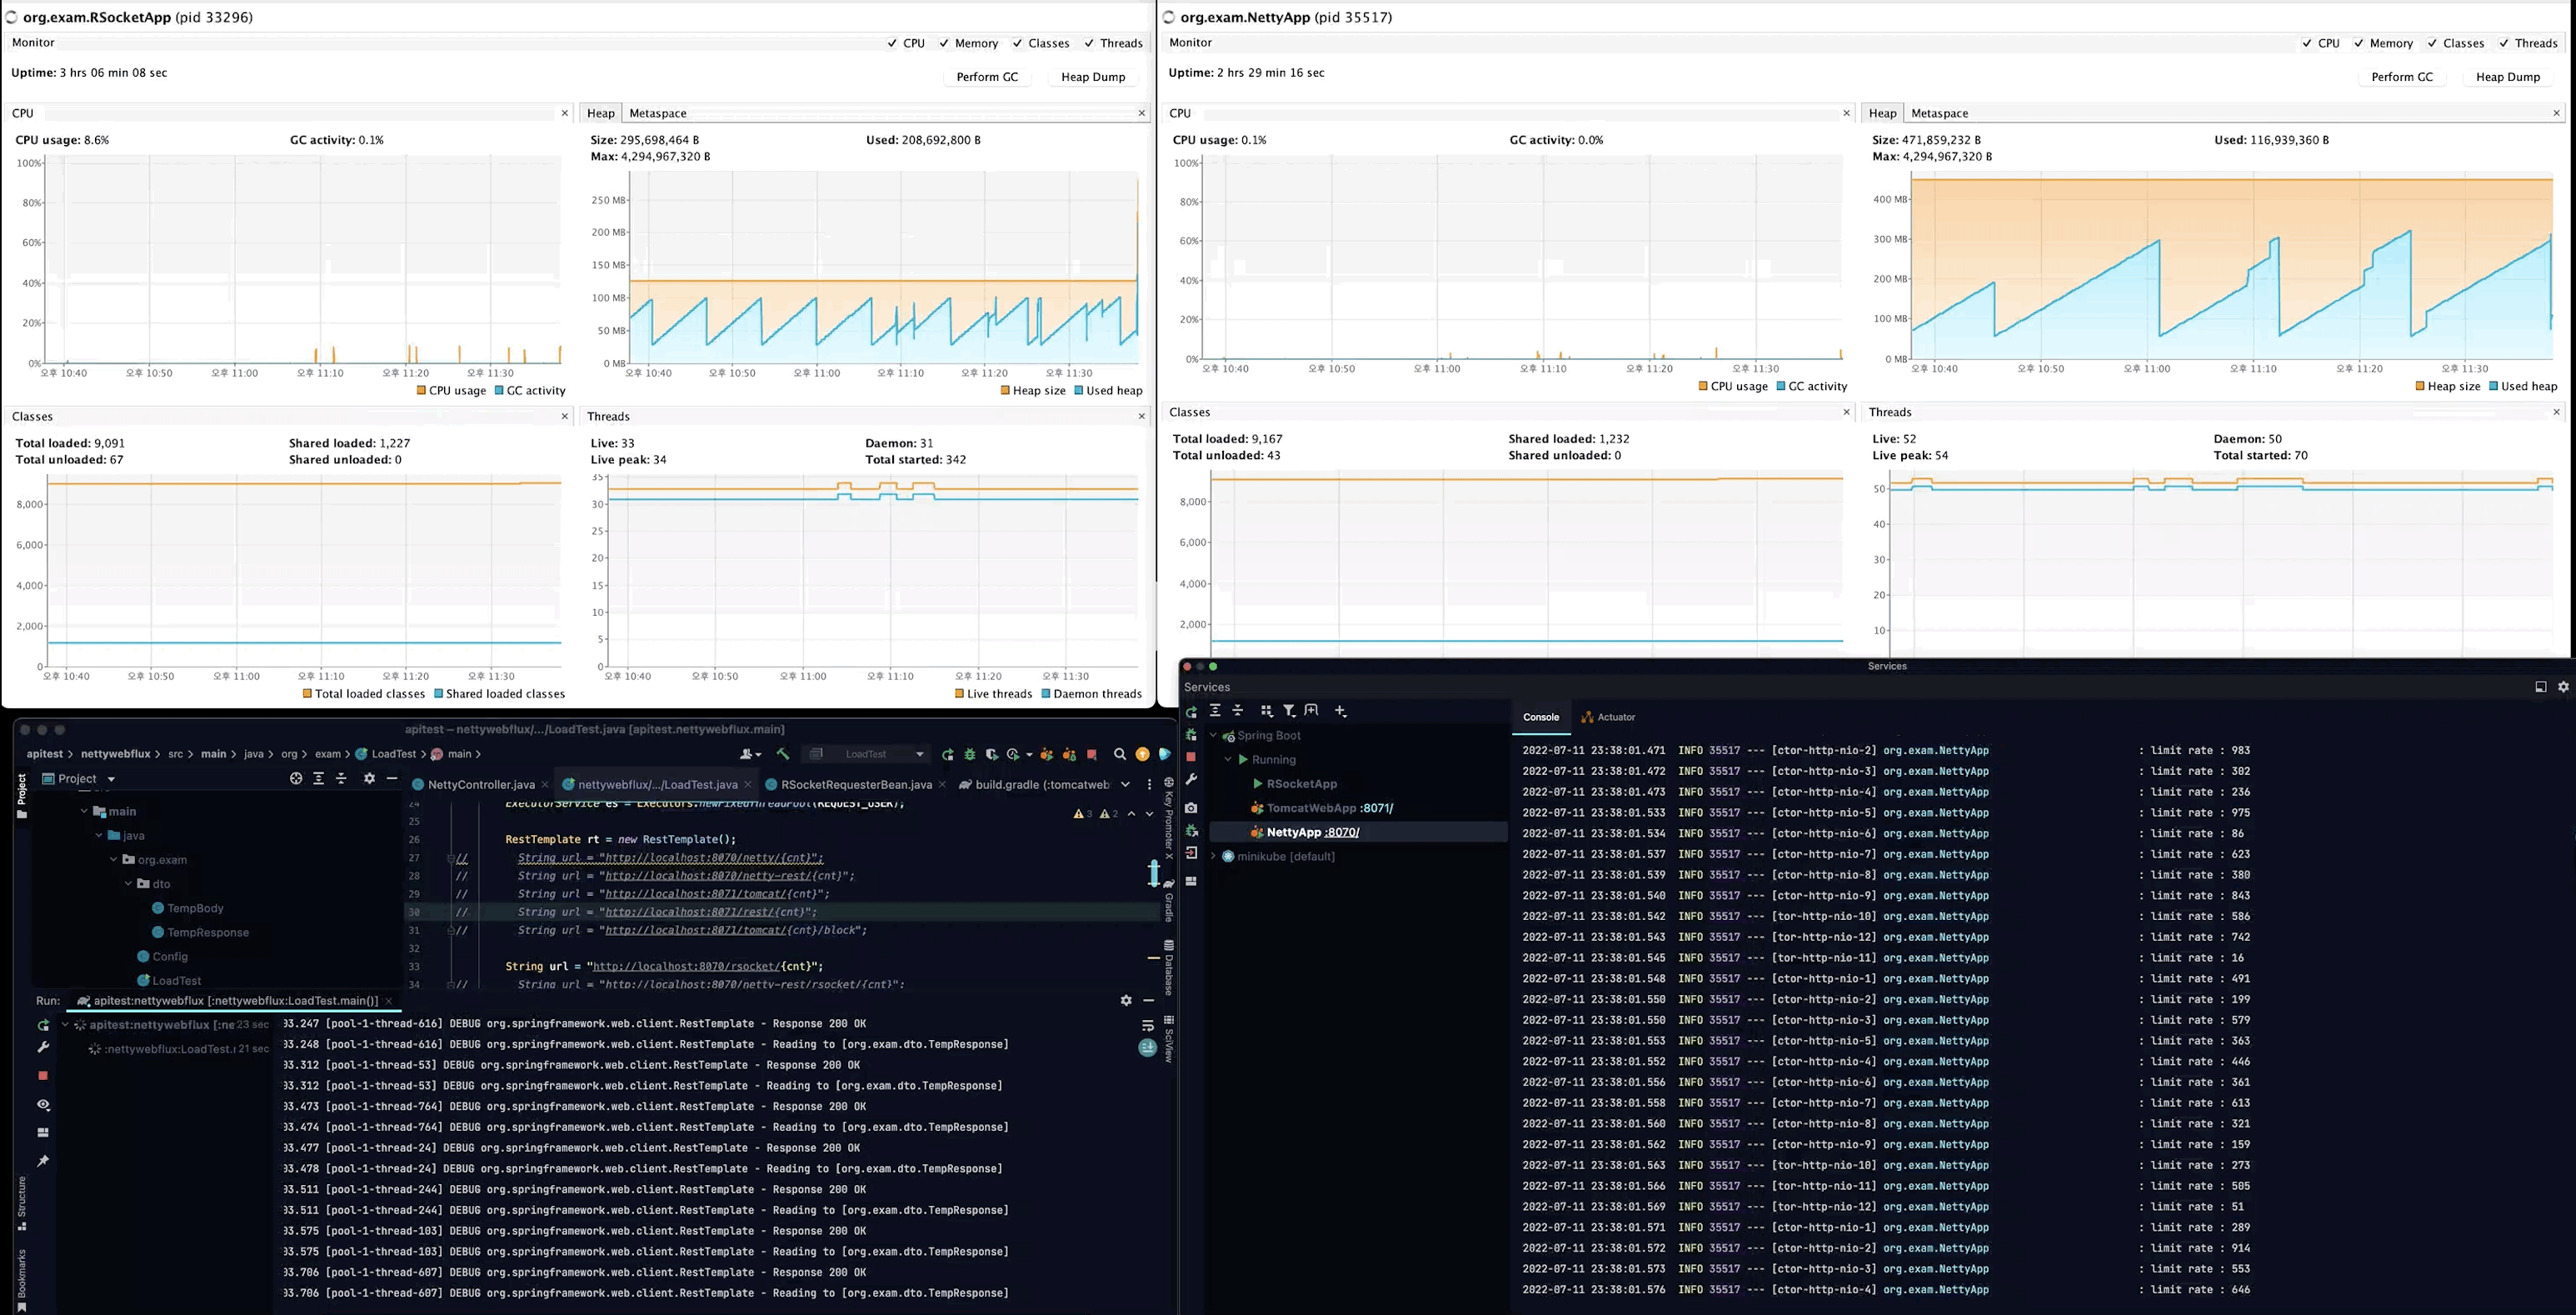Click Add Service plus icon
The width and height of the screenshot is (2576, 1315).
tap(1340, 711)
